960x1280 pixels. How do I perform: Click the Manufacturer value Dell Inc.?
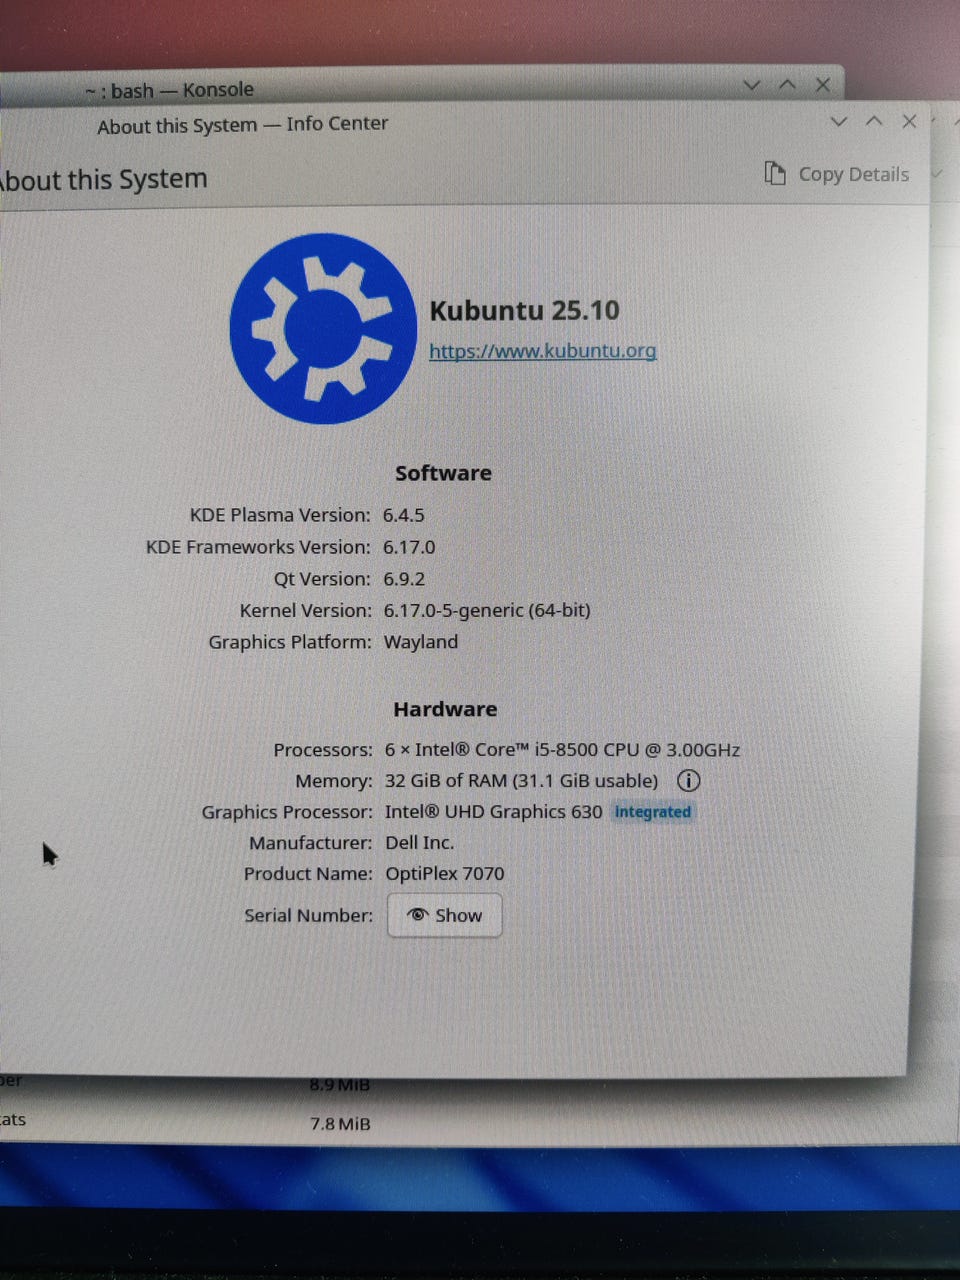pyautogui.click(x=419, y=843)
